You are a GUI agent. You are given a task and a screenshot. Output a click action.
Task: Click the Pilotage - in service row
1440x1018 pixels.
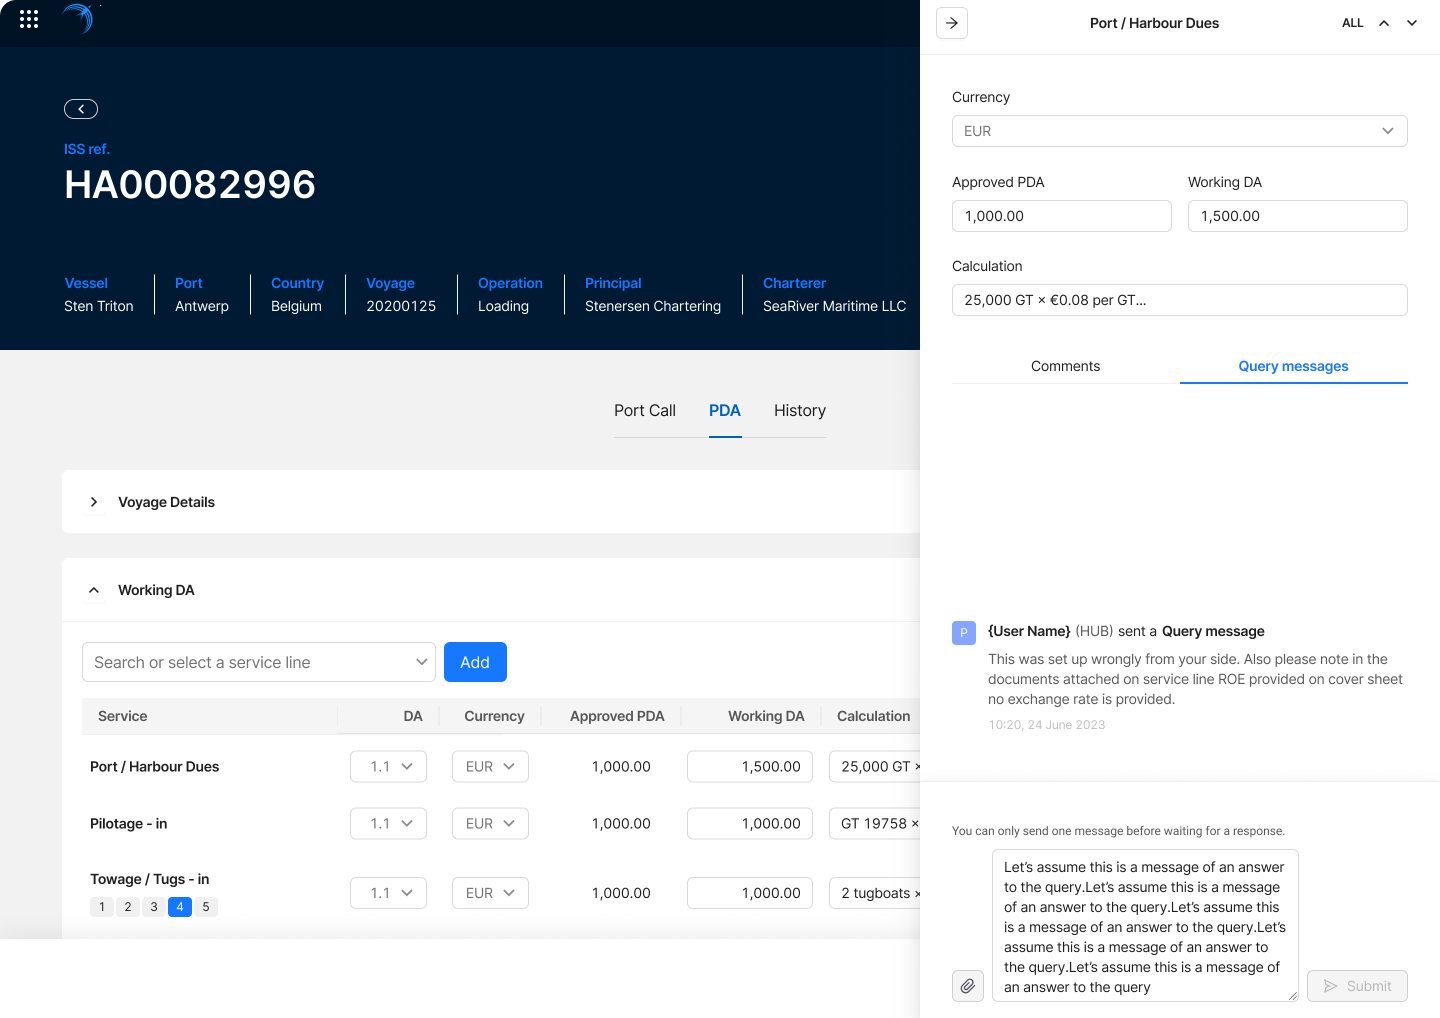coord(129,824)
